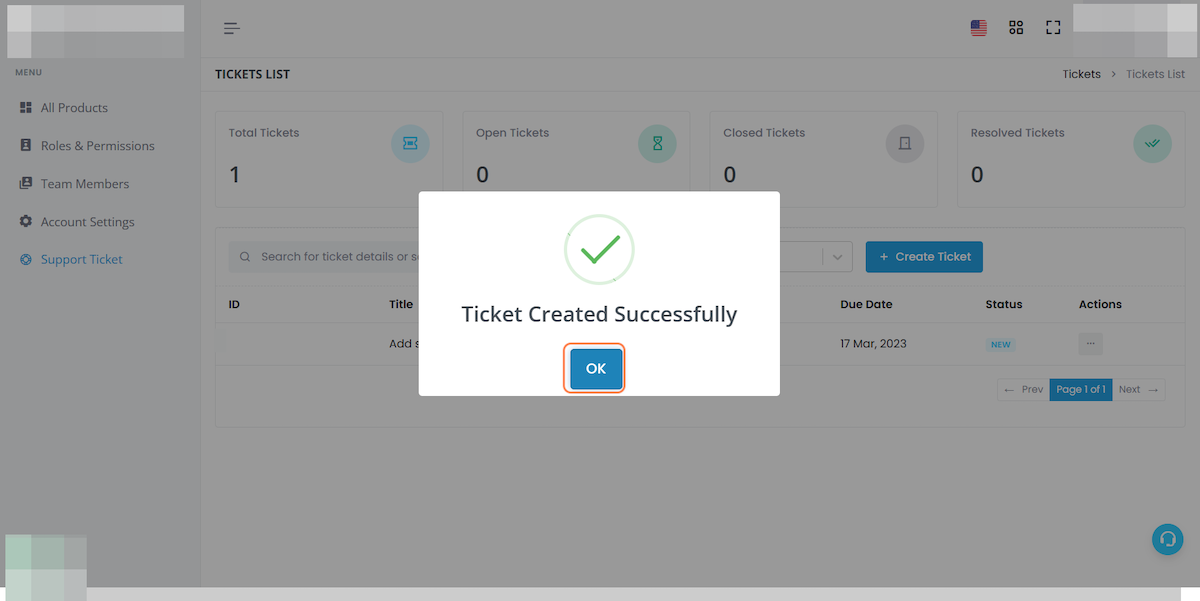Image resolution: width=1200 pixels, height=601 pixels.
Task: Click the Resolved Tickets double-check icon
Action: pyautogui.click(x=1152, y=144)
